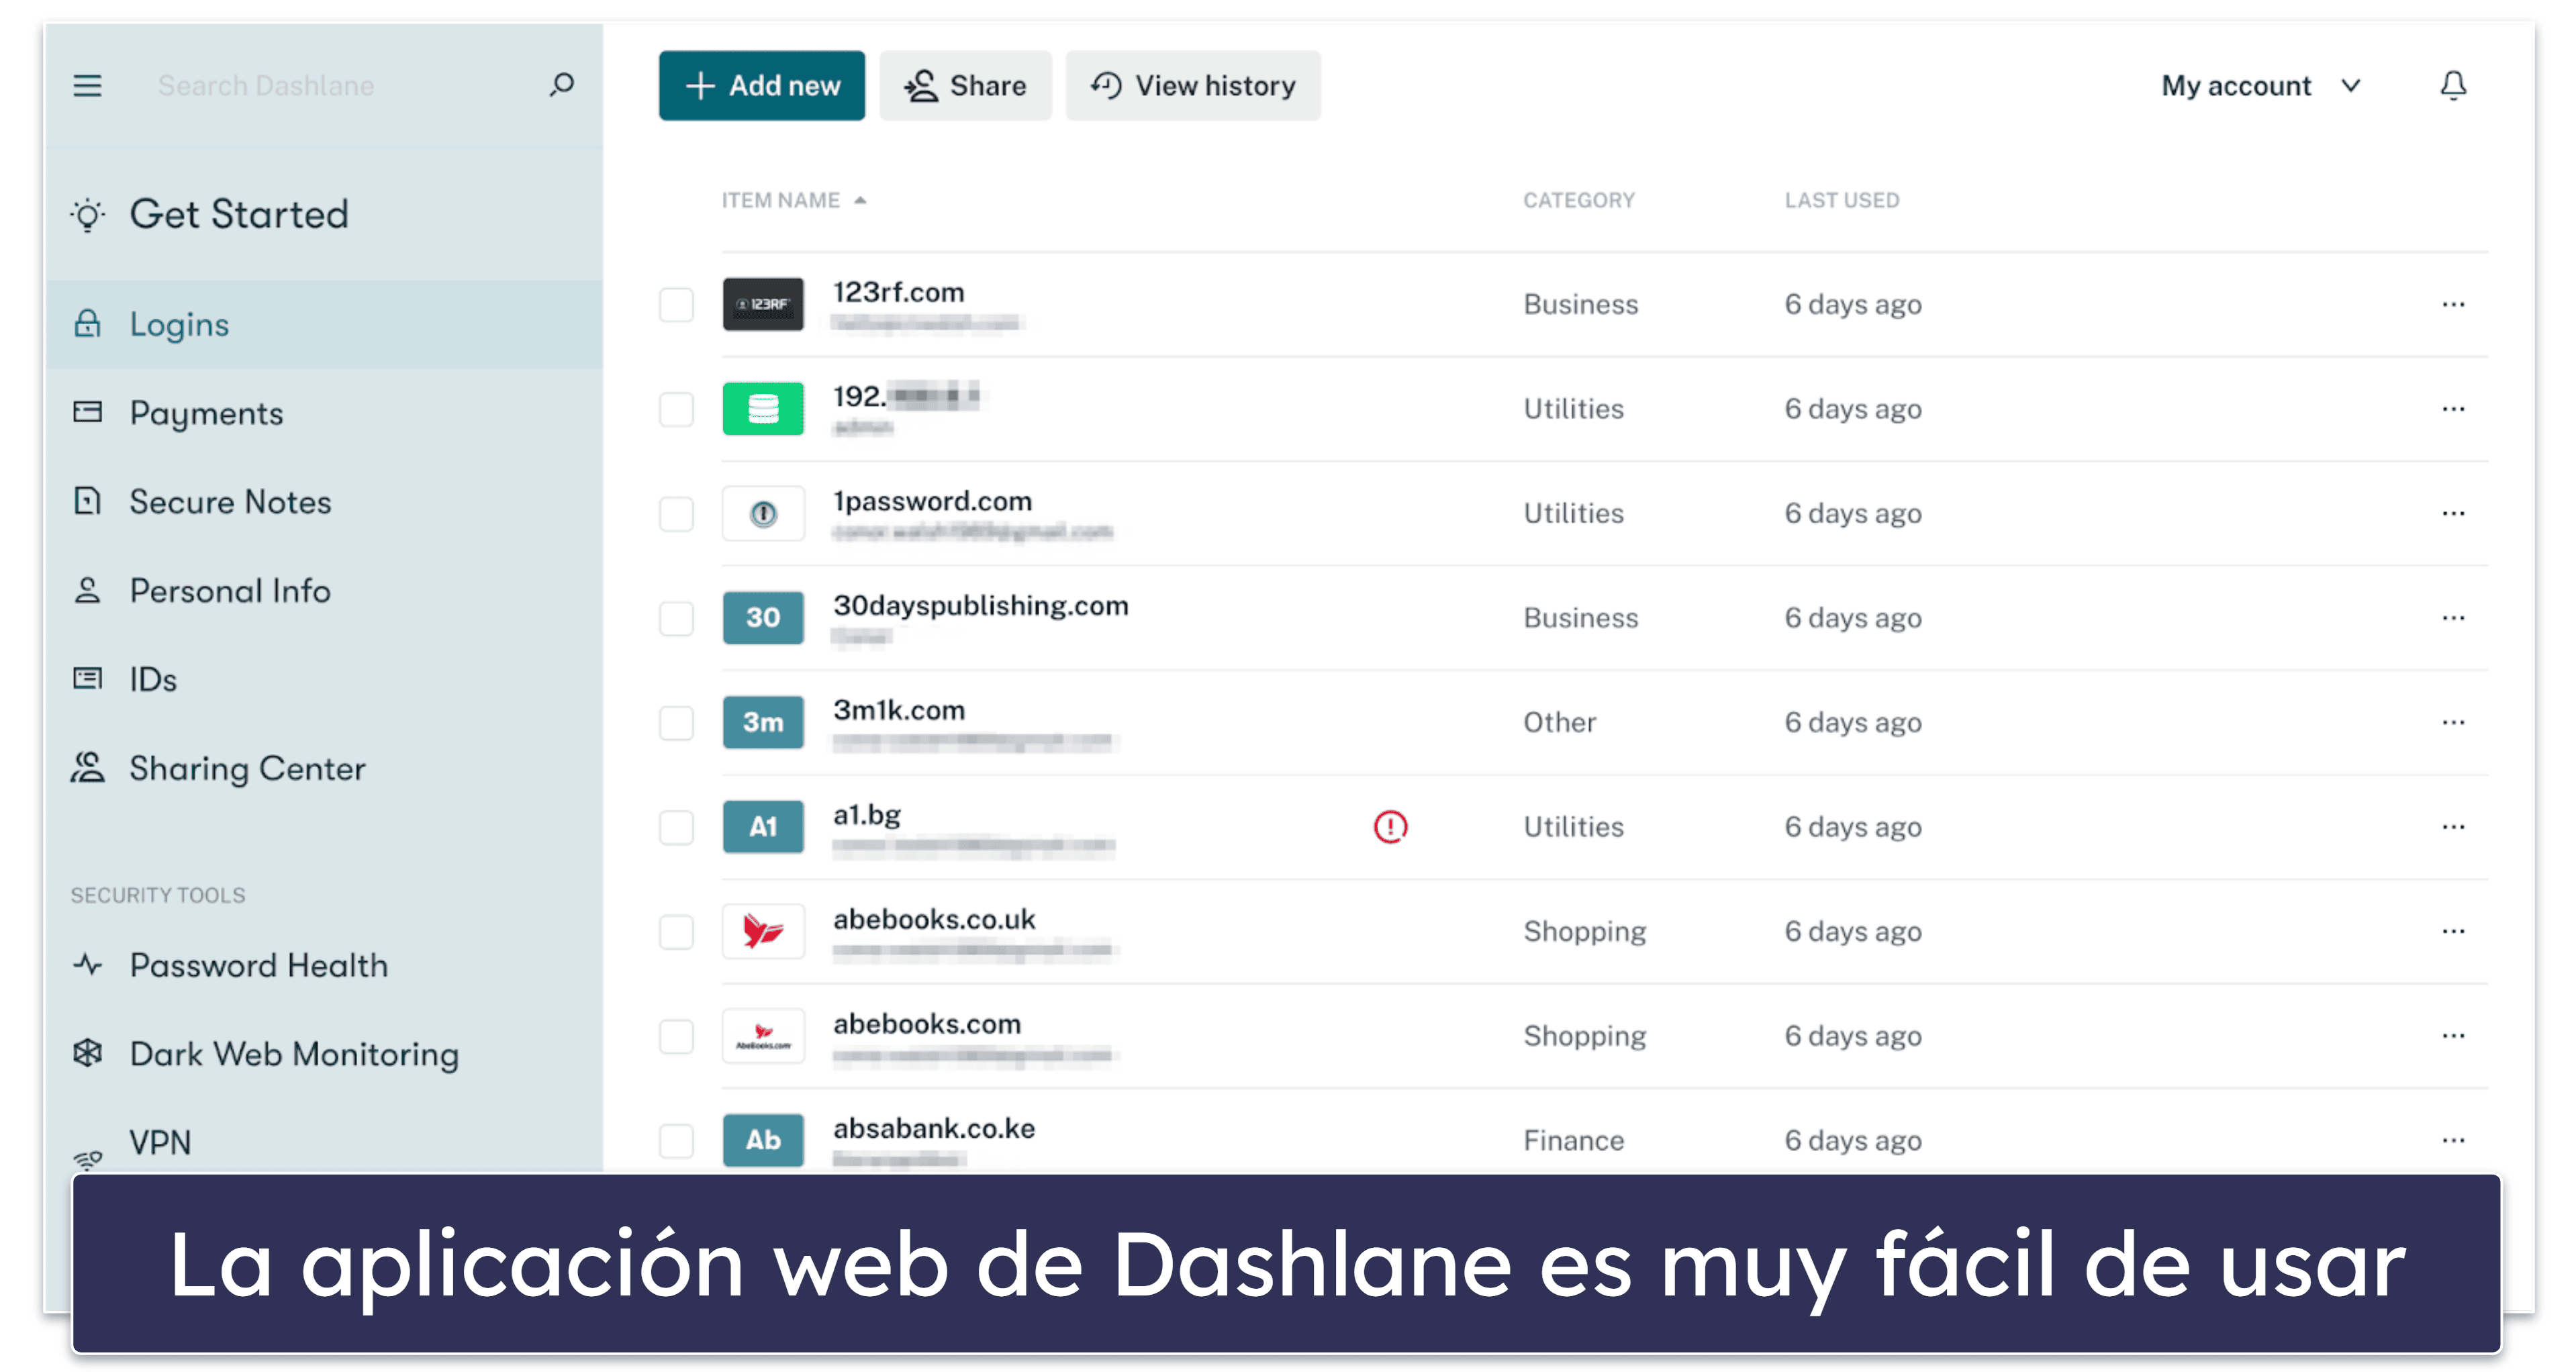Click the warning icon on a1.bg entry
2576x1372 pixels.
(x=1392, y=826)
